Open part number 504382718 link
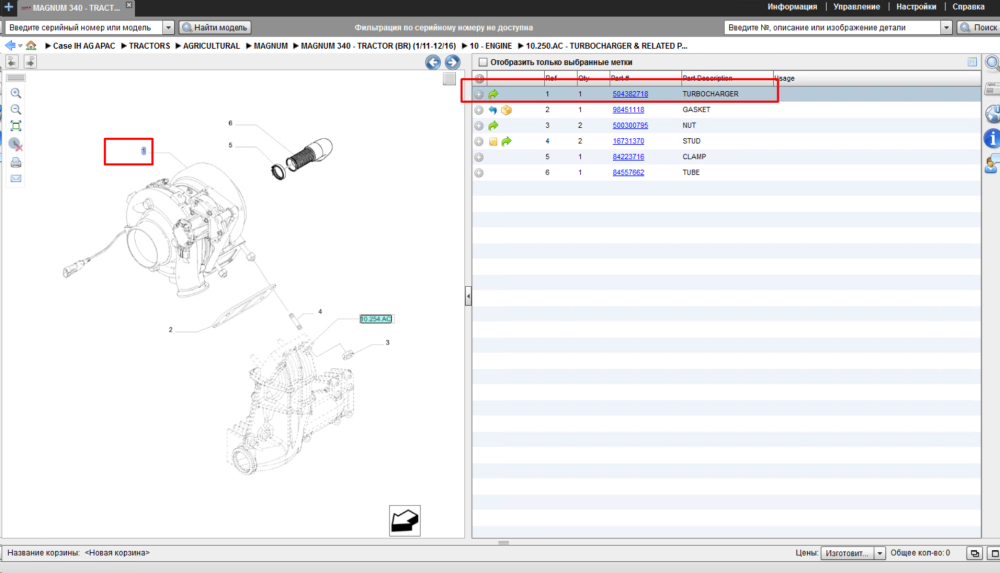Image resolution: width=1000 pixels, height=573 pixels. pyautogui.click(x=630, y=94)
